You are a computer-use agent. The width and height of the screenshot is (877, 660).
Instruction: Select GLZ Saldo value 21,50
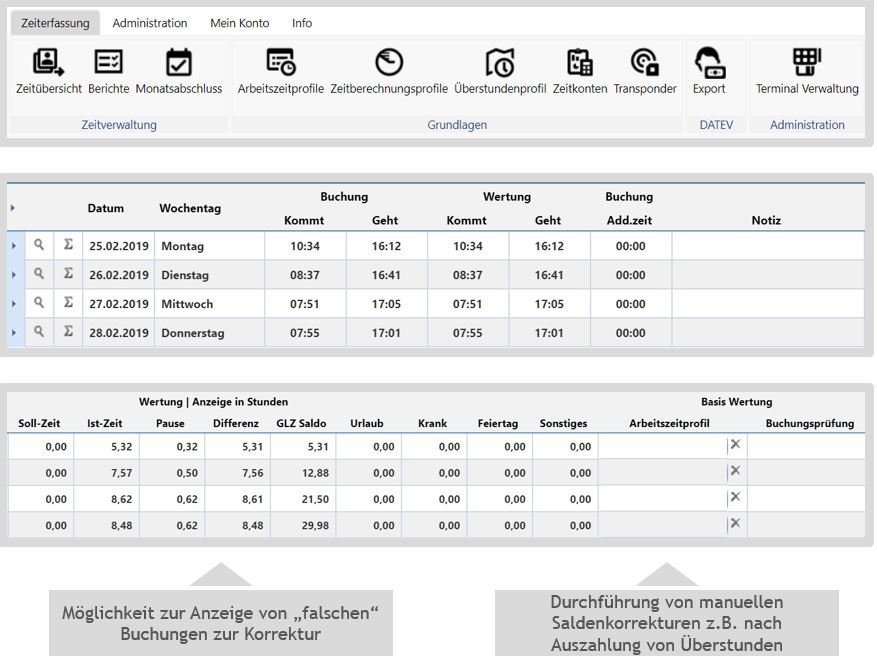pyautogui.click(x=303, y=499)
